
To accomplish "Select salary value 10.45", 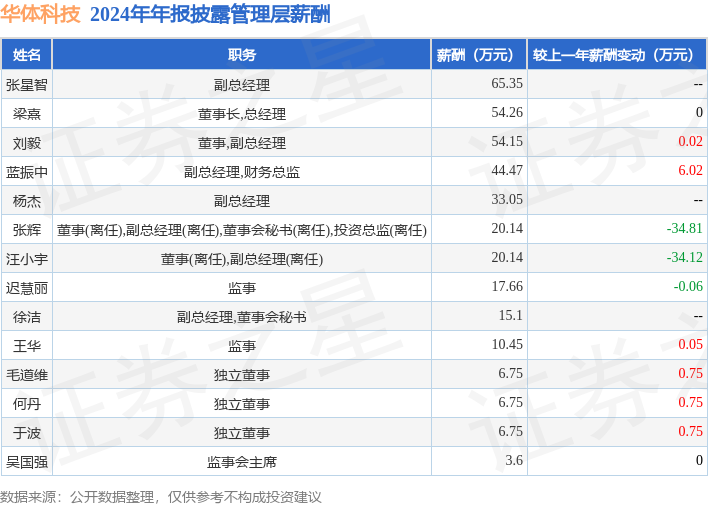I will (507, 344).
